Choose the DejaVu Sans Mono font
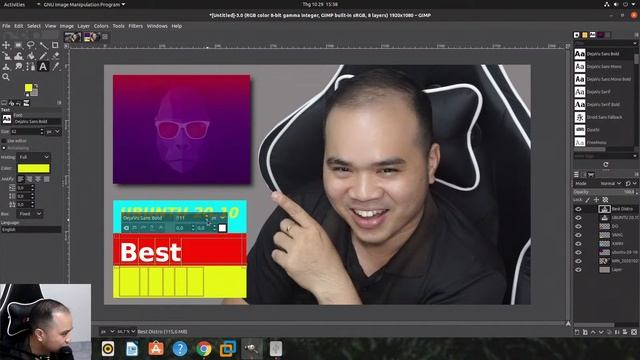 (605, 67)
